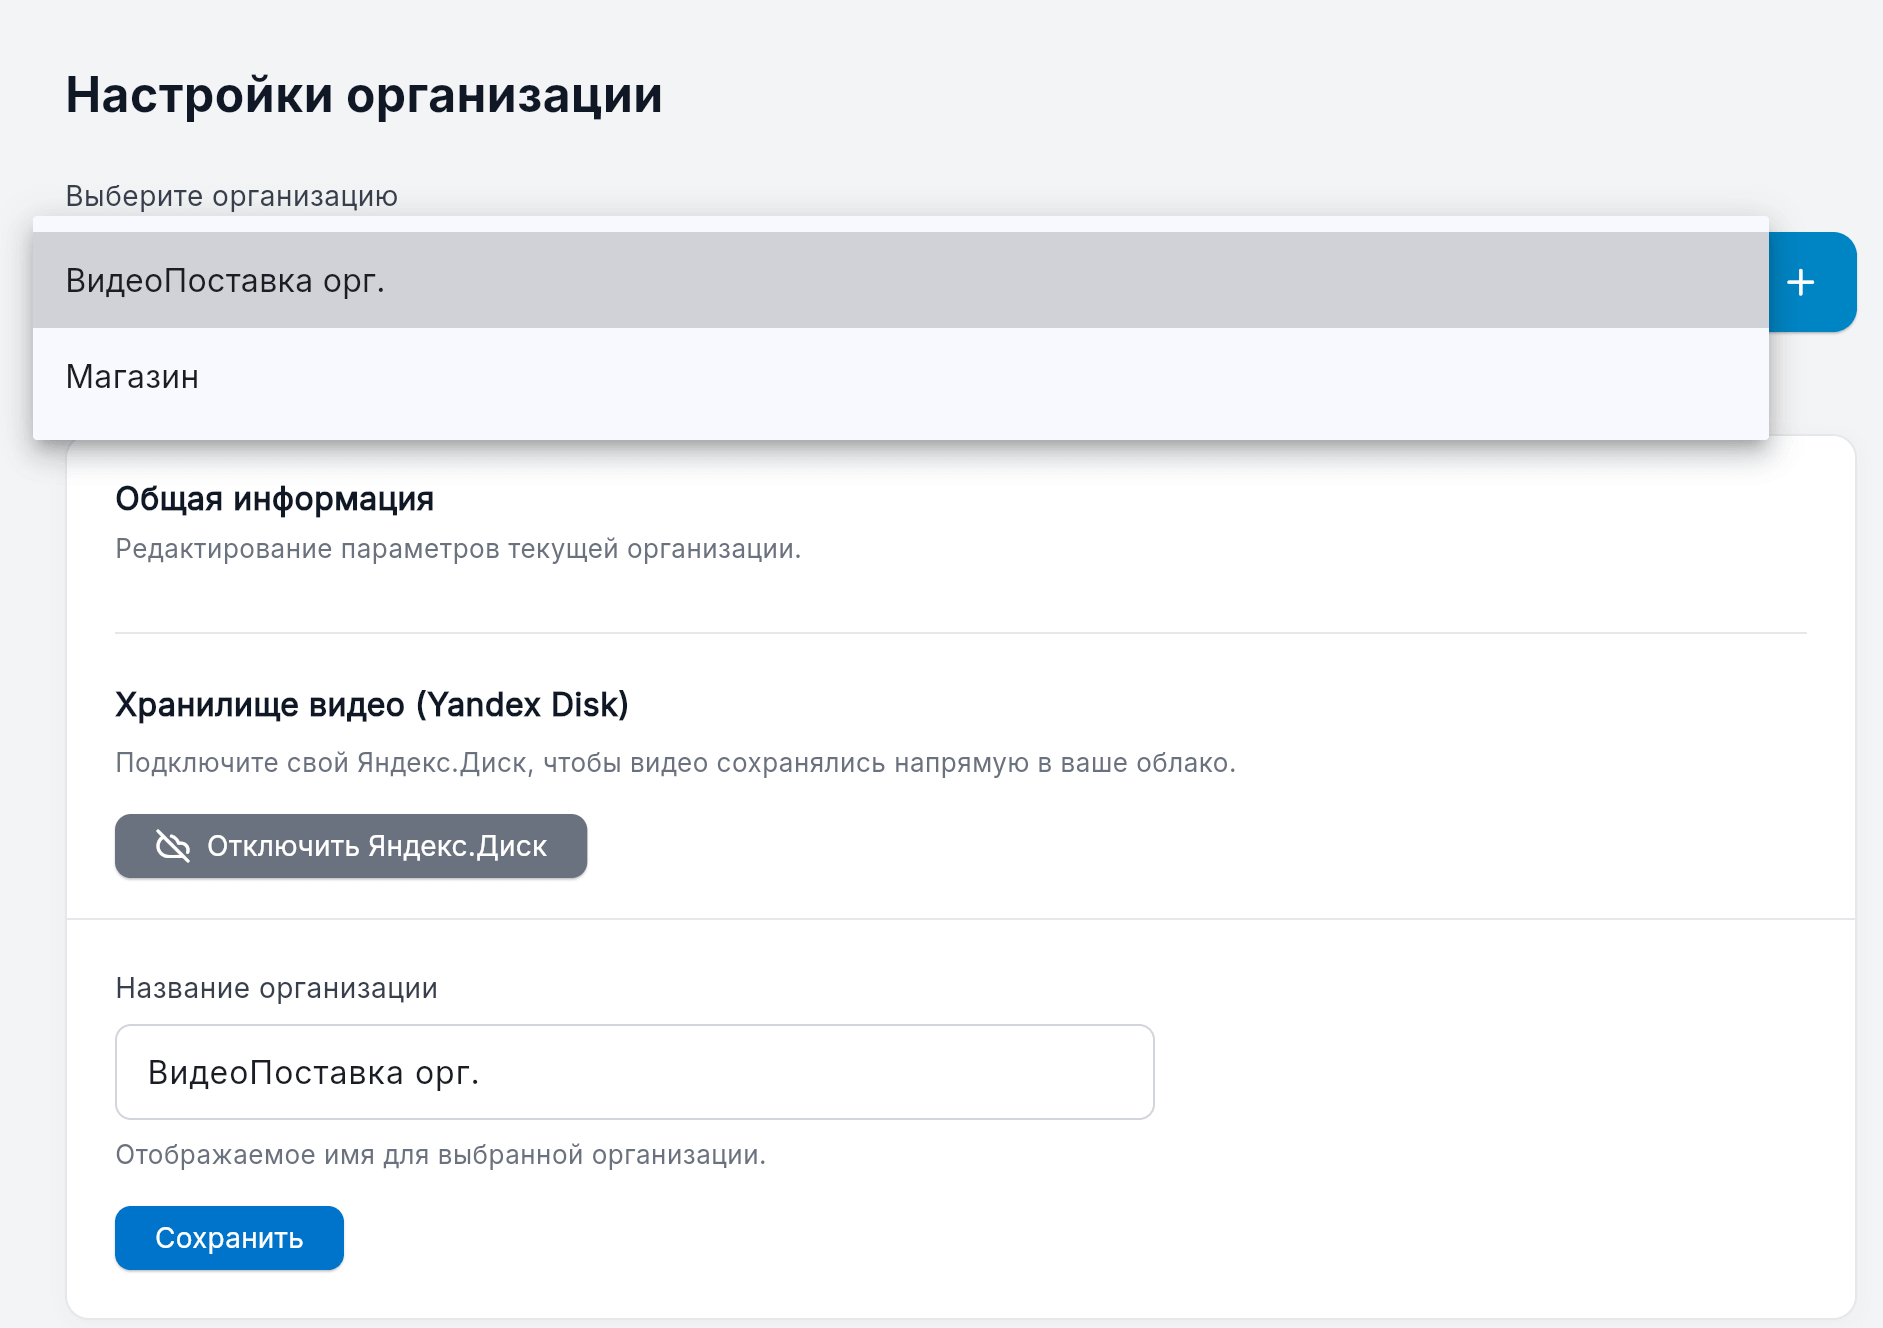The width and height of the screenshot is (1883, 1328).
Task: Focus the Название организации input field
Action: [x=635, y=1072]
